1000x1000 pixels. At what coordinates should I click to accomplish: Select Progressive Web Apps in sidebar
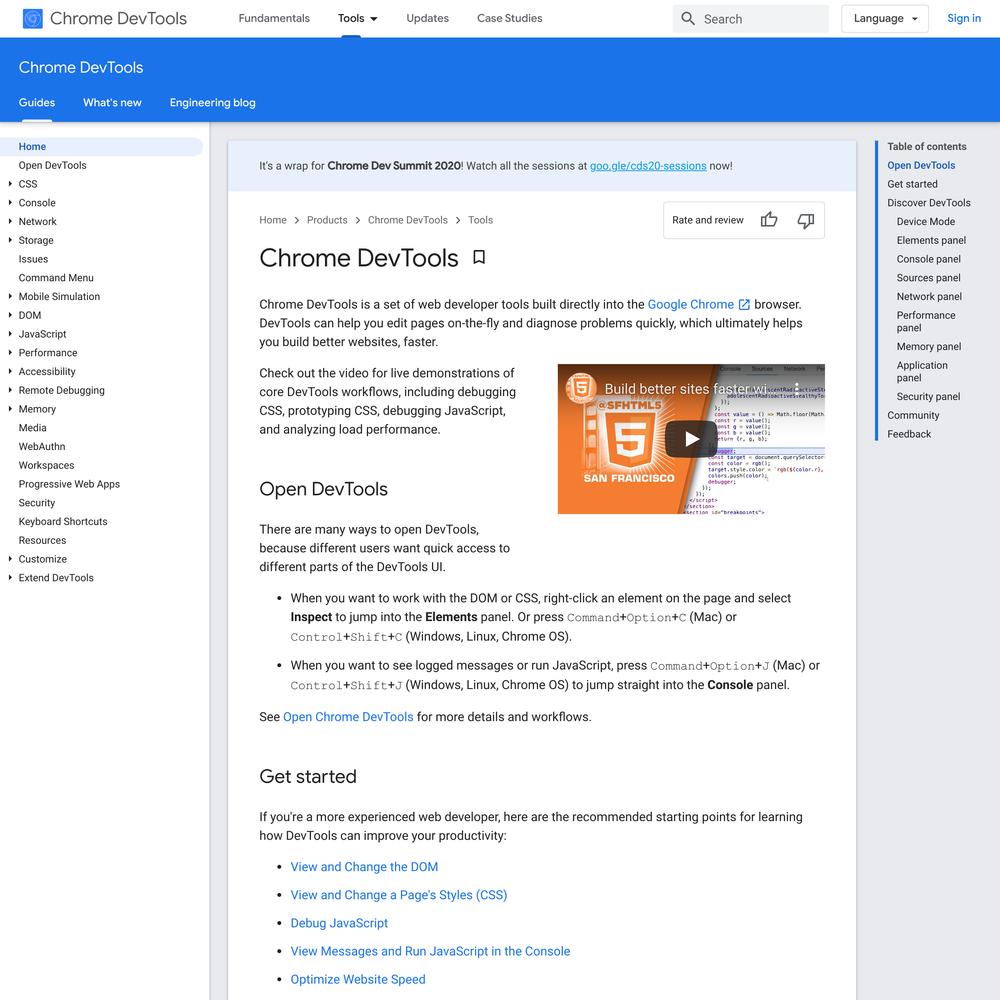click(x=69, y=484)
